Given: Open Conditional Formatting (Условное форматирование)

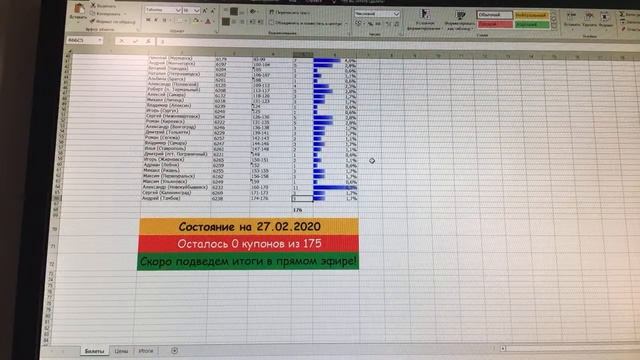Looking at the screenshot, I should [x=424, y=19].
